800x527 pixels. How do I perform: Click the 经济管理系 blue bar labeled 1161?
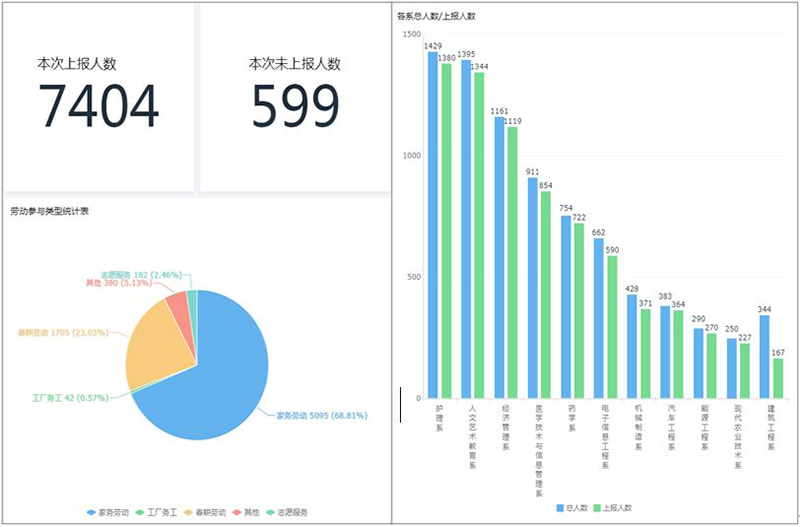[x=500, y=257]
